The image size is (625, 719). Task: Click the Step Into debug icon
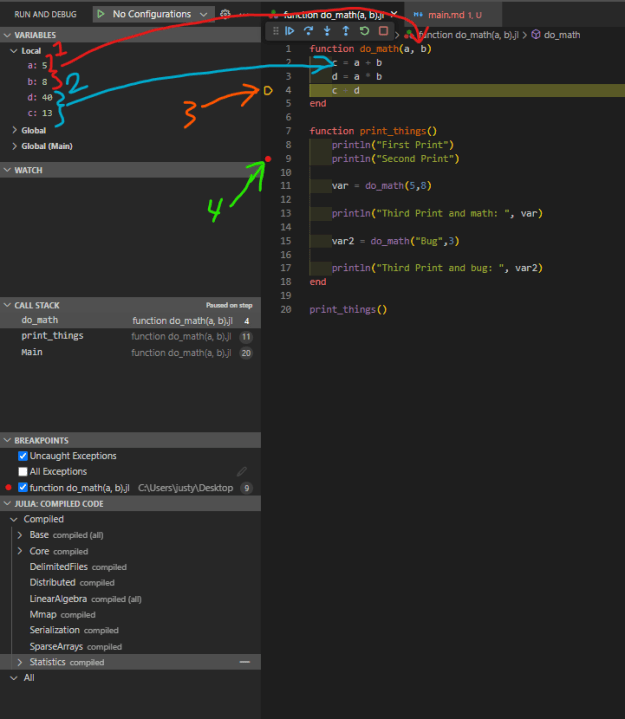[327, 31]
